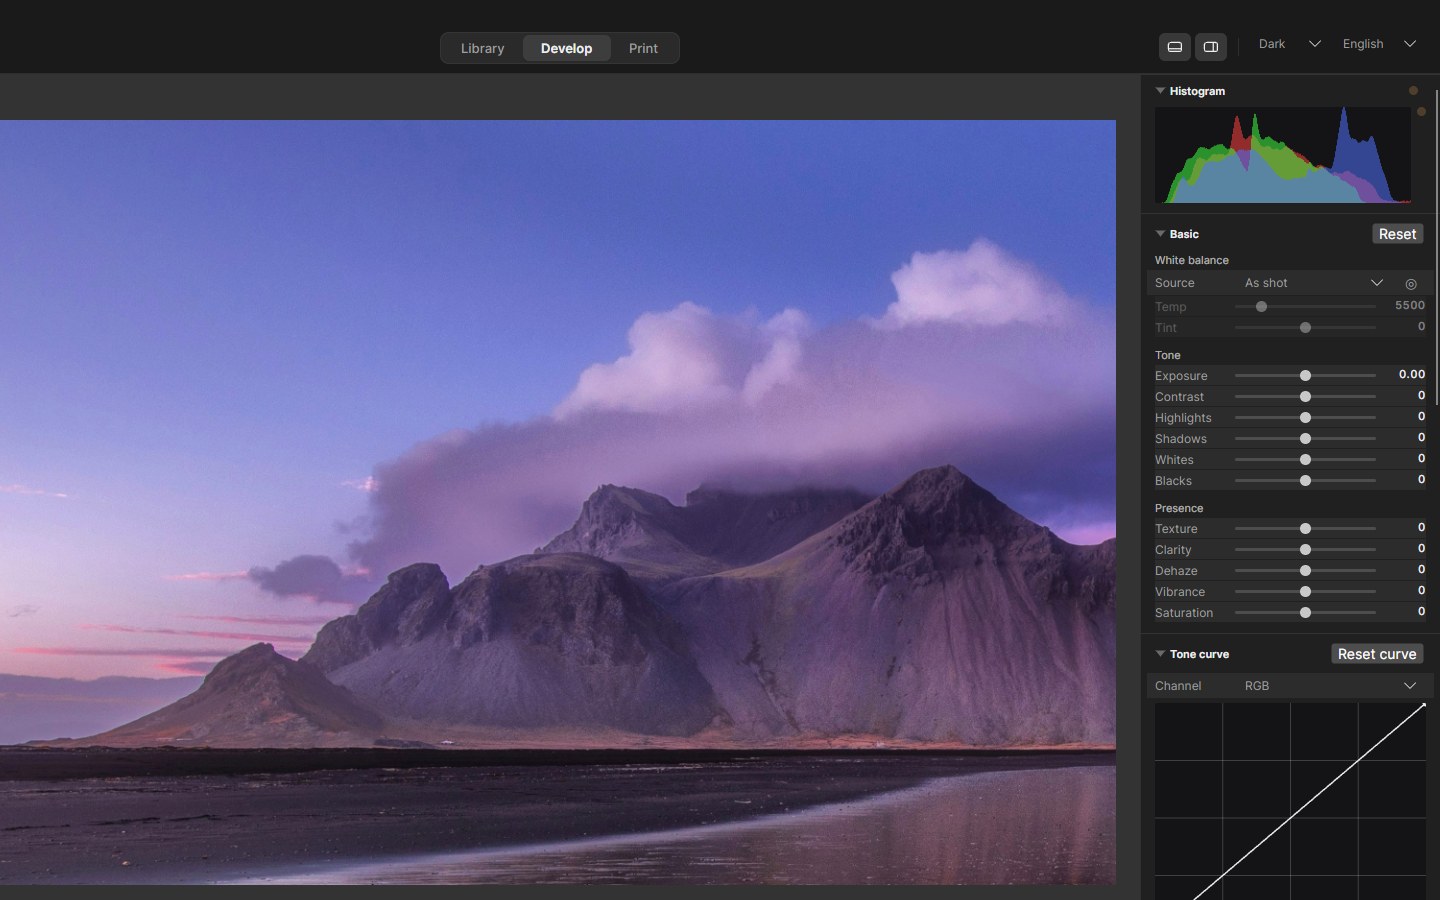The width and height of the screenshot is (1440, 900).
Task: Click the White balance heading
Action: (x=1192, y=260)
